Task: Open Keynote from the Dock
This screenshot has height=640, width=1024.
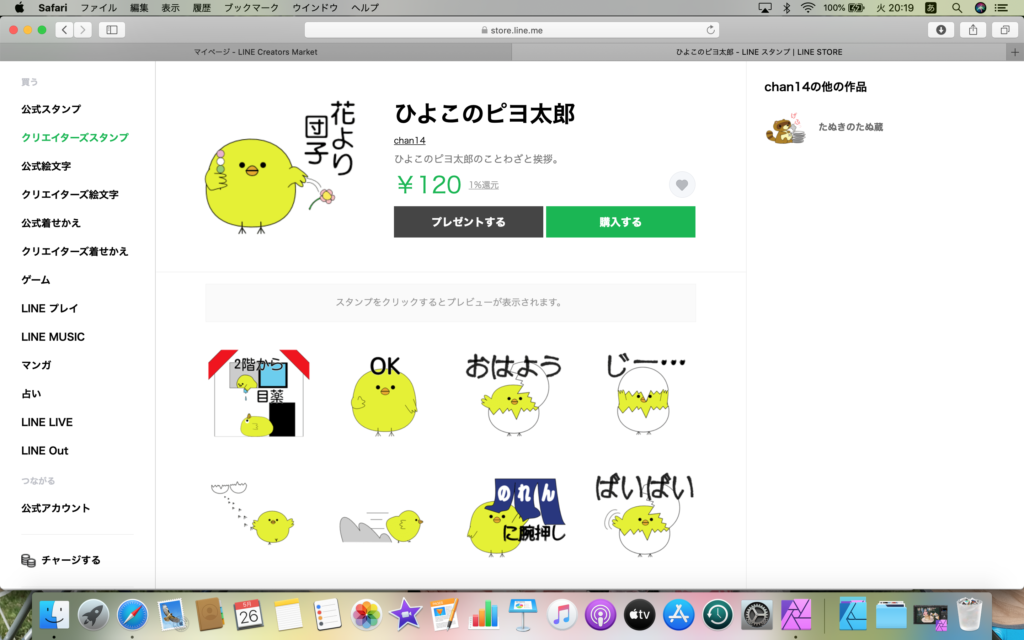Action: 522,615
